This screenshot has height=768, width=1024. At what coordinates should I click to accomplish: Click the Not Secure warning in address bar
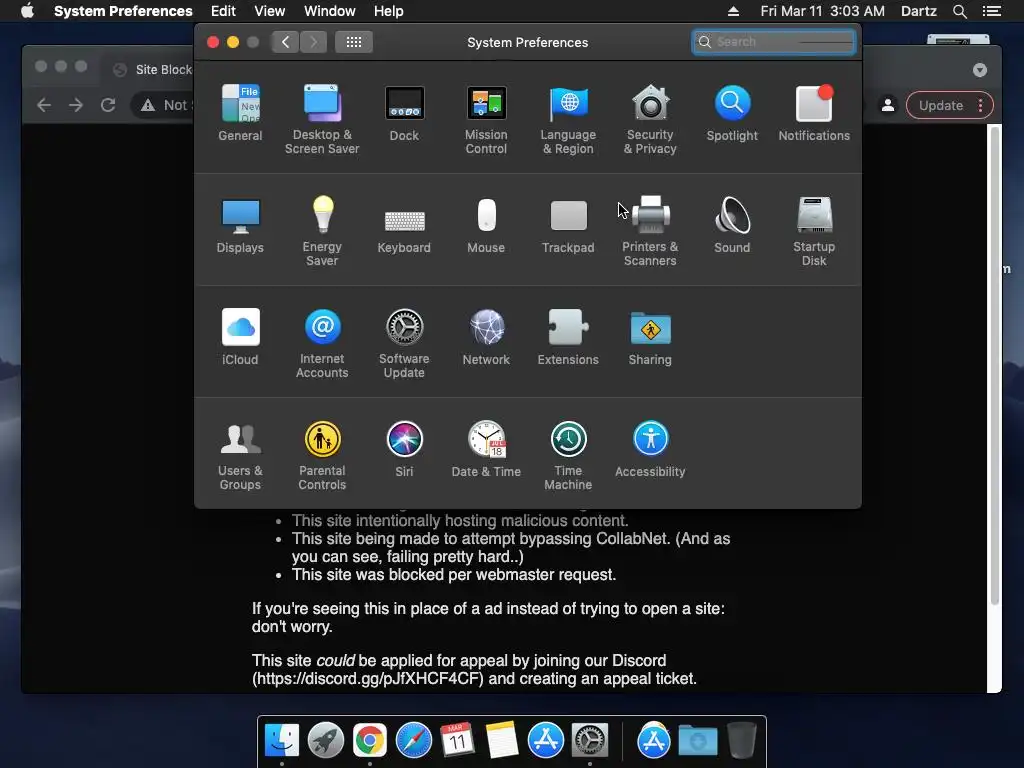pos(165,105)
